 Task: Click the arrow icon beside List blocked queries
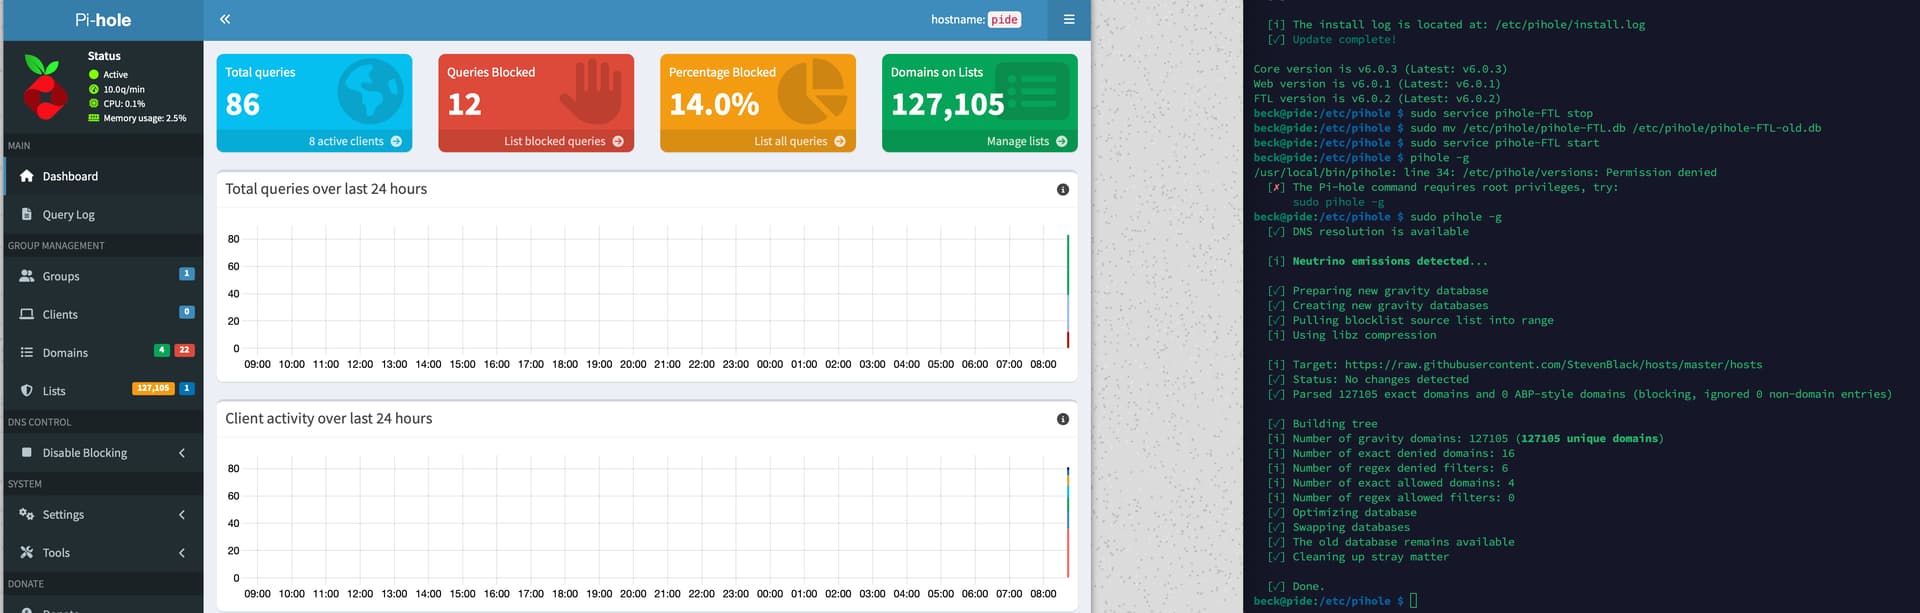pos(618,141)
